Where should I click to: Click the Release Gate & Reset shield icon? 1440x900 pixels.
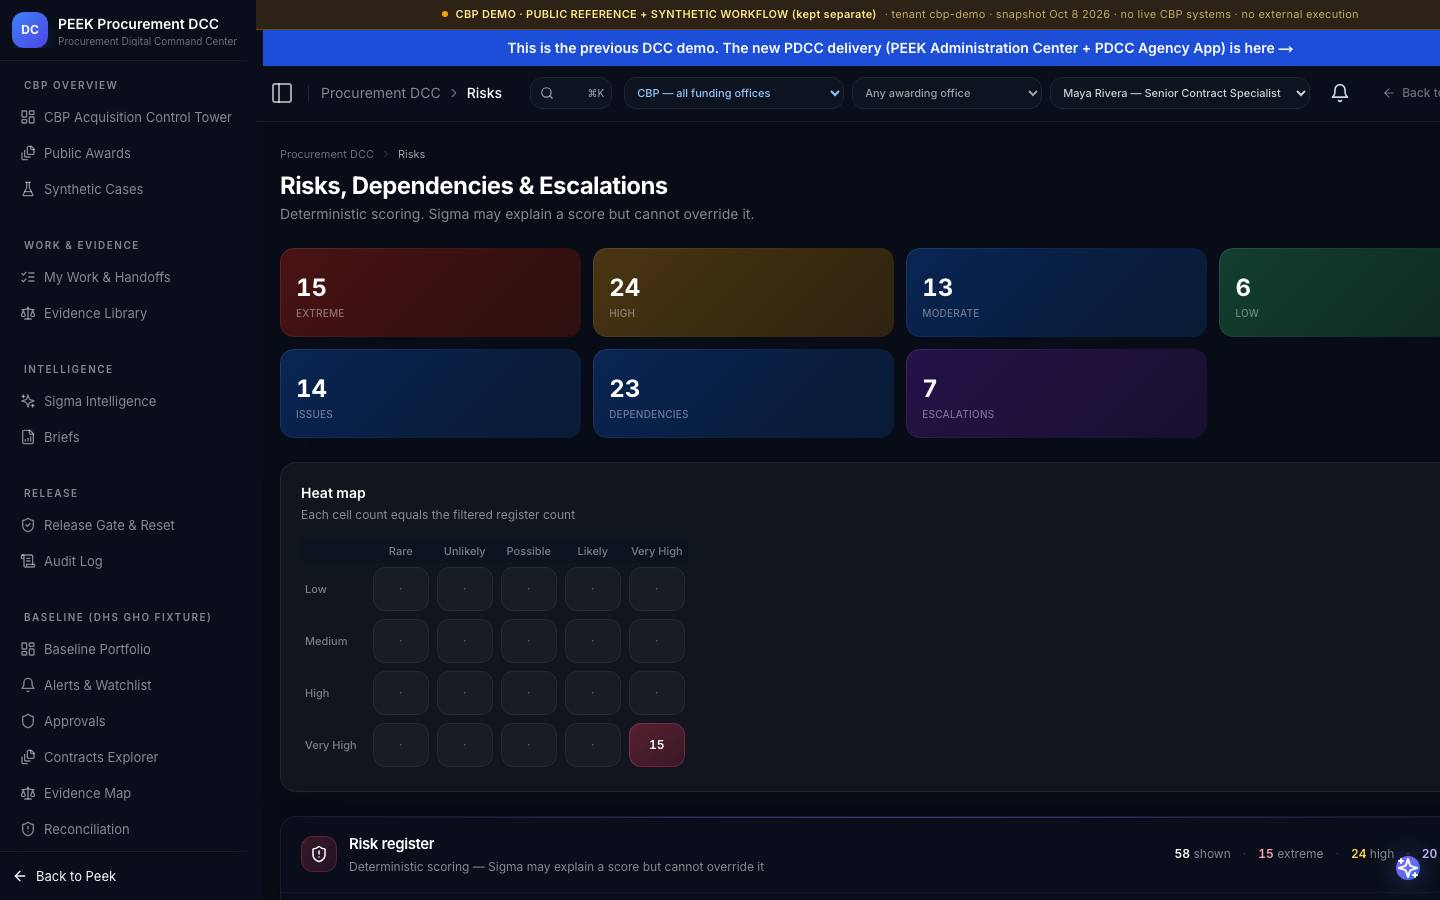point(28,525)
